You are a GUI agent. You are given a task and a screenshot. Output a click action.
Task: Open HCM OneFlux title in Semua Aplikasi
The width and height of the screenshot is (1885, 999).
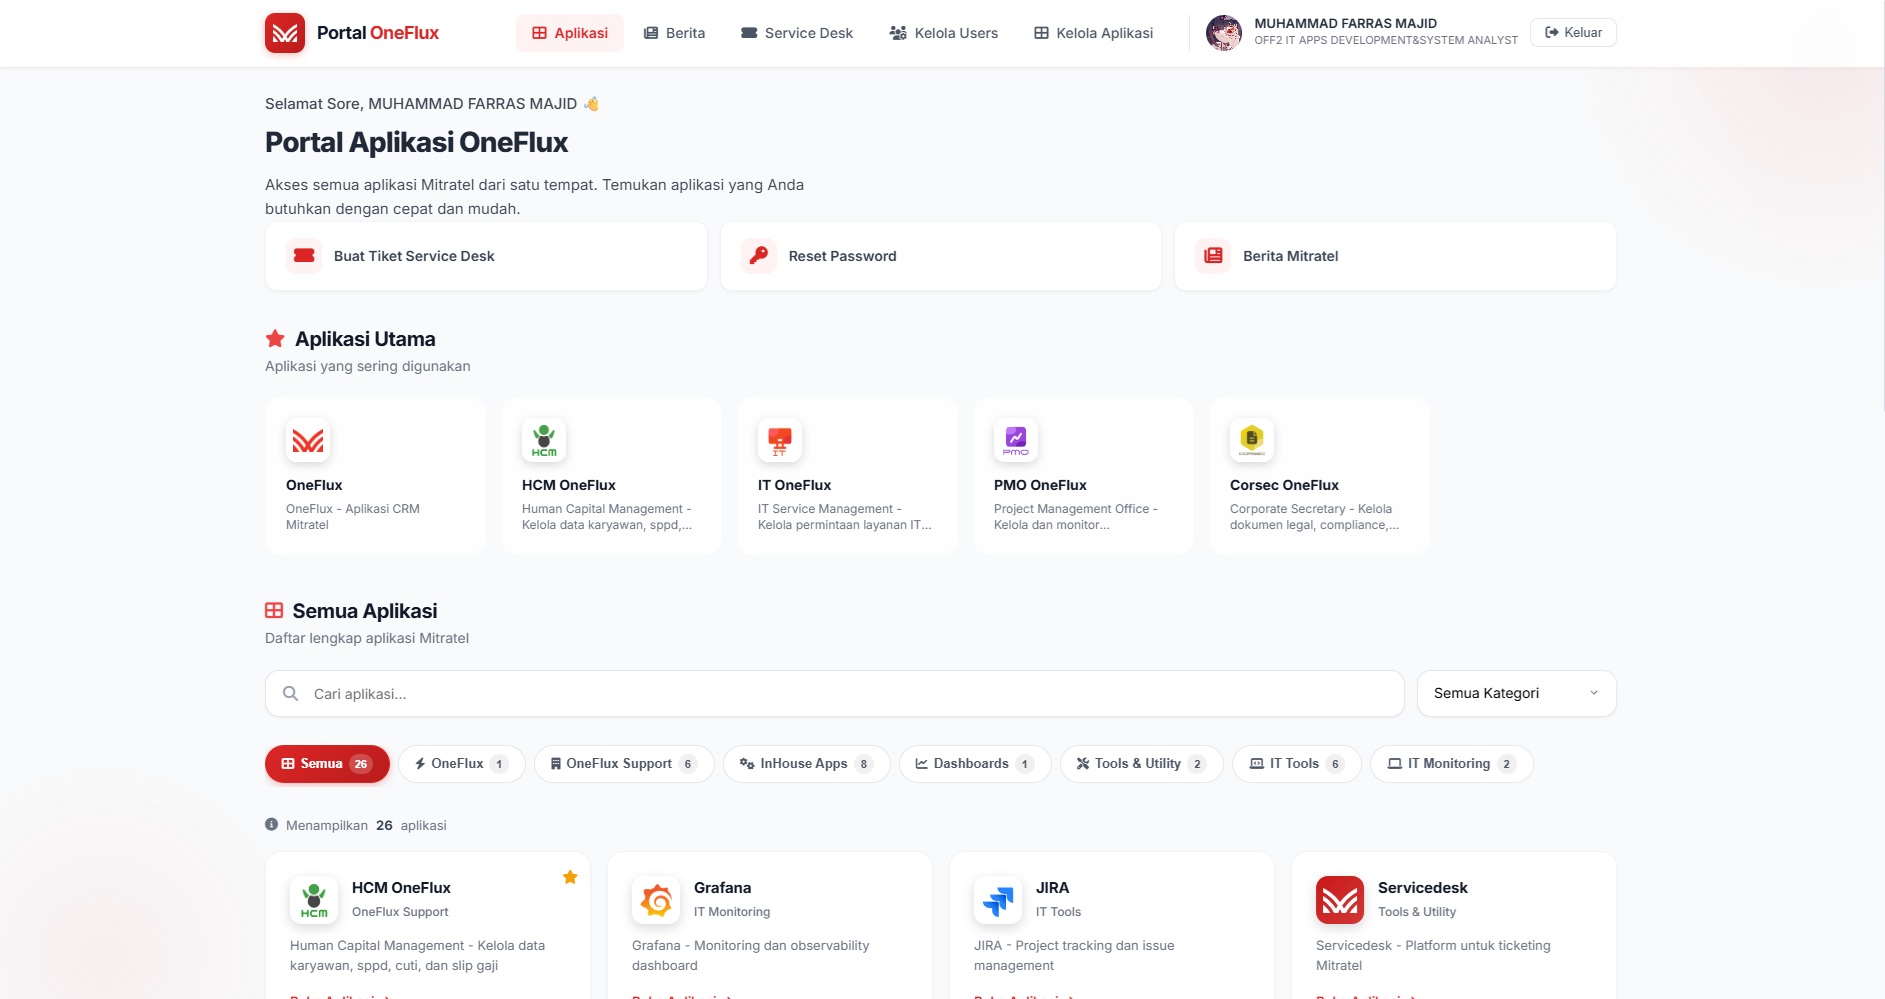(401, 888)
